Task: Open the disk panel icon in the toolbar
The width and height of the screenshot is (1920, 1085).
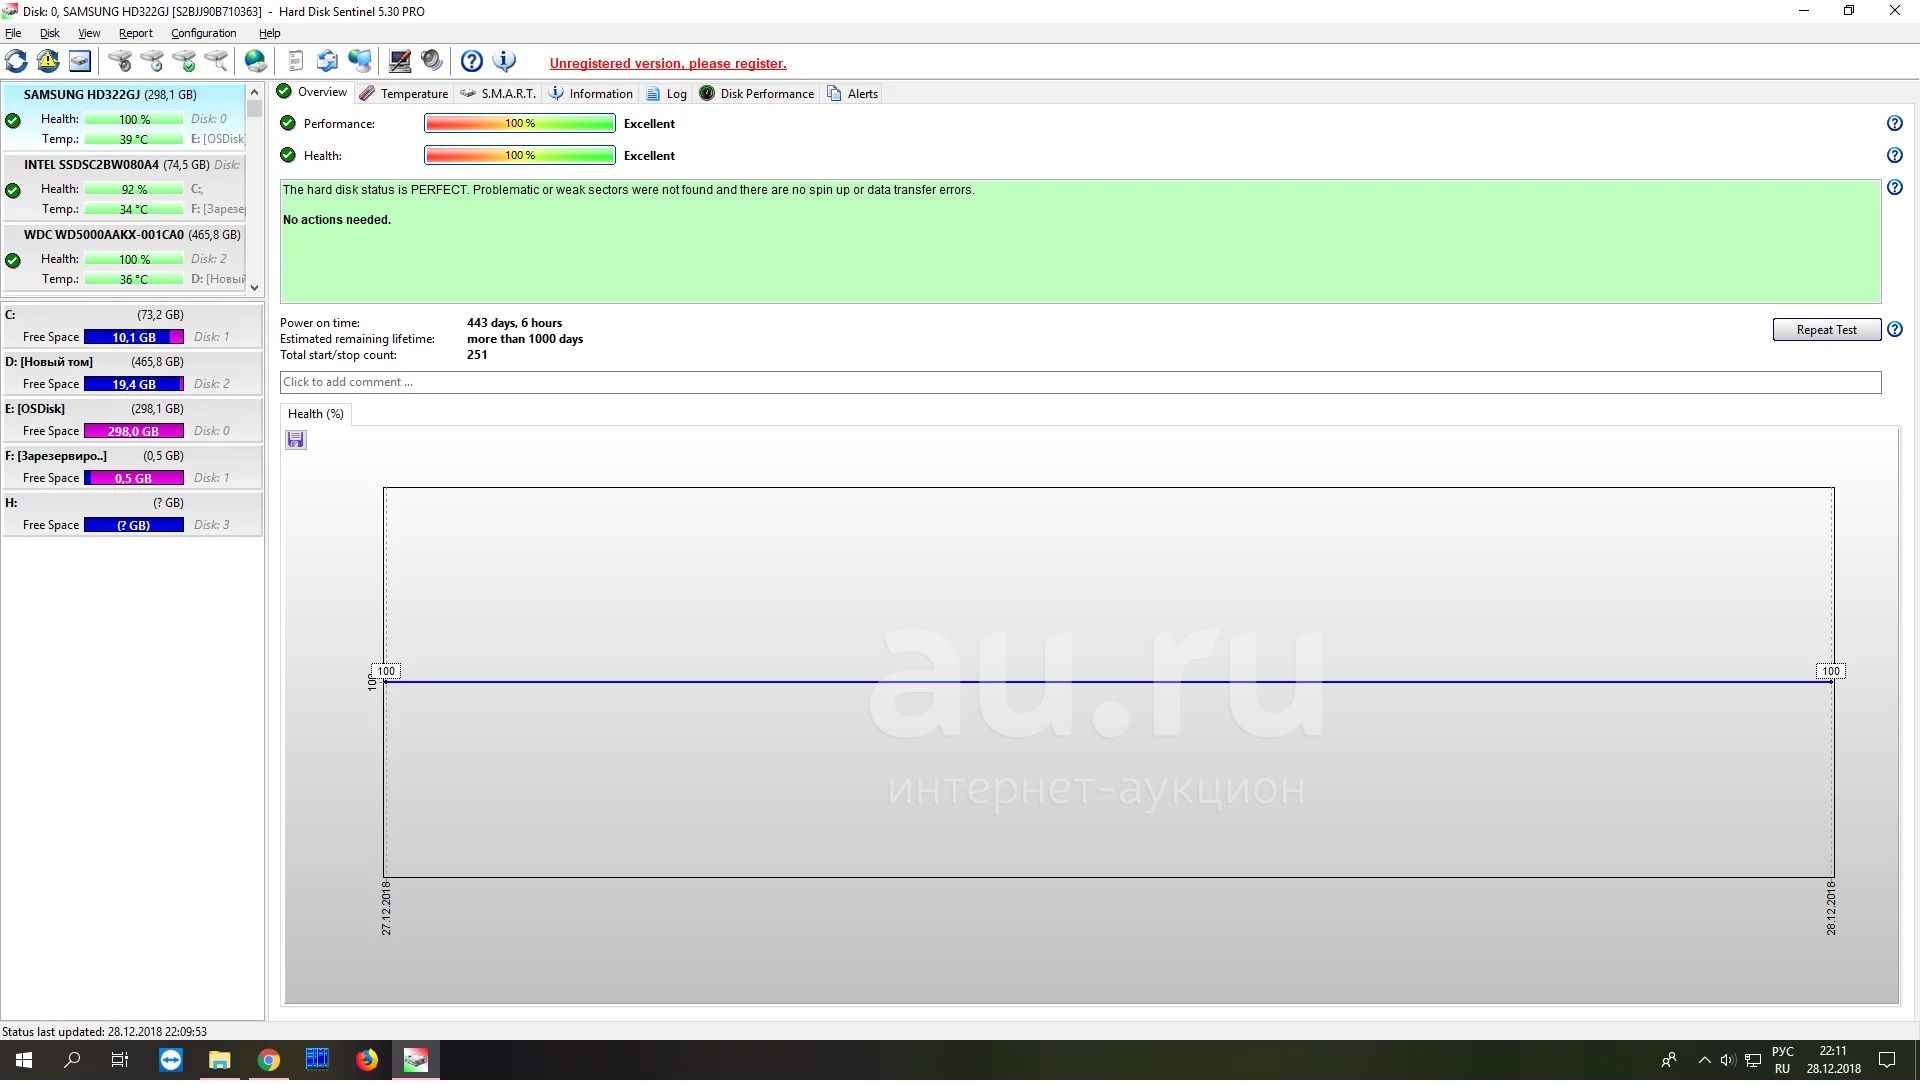Action: 80,61
